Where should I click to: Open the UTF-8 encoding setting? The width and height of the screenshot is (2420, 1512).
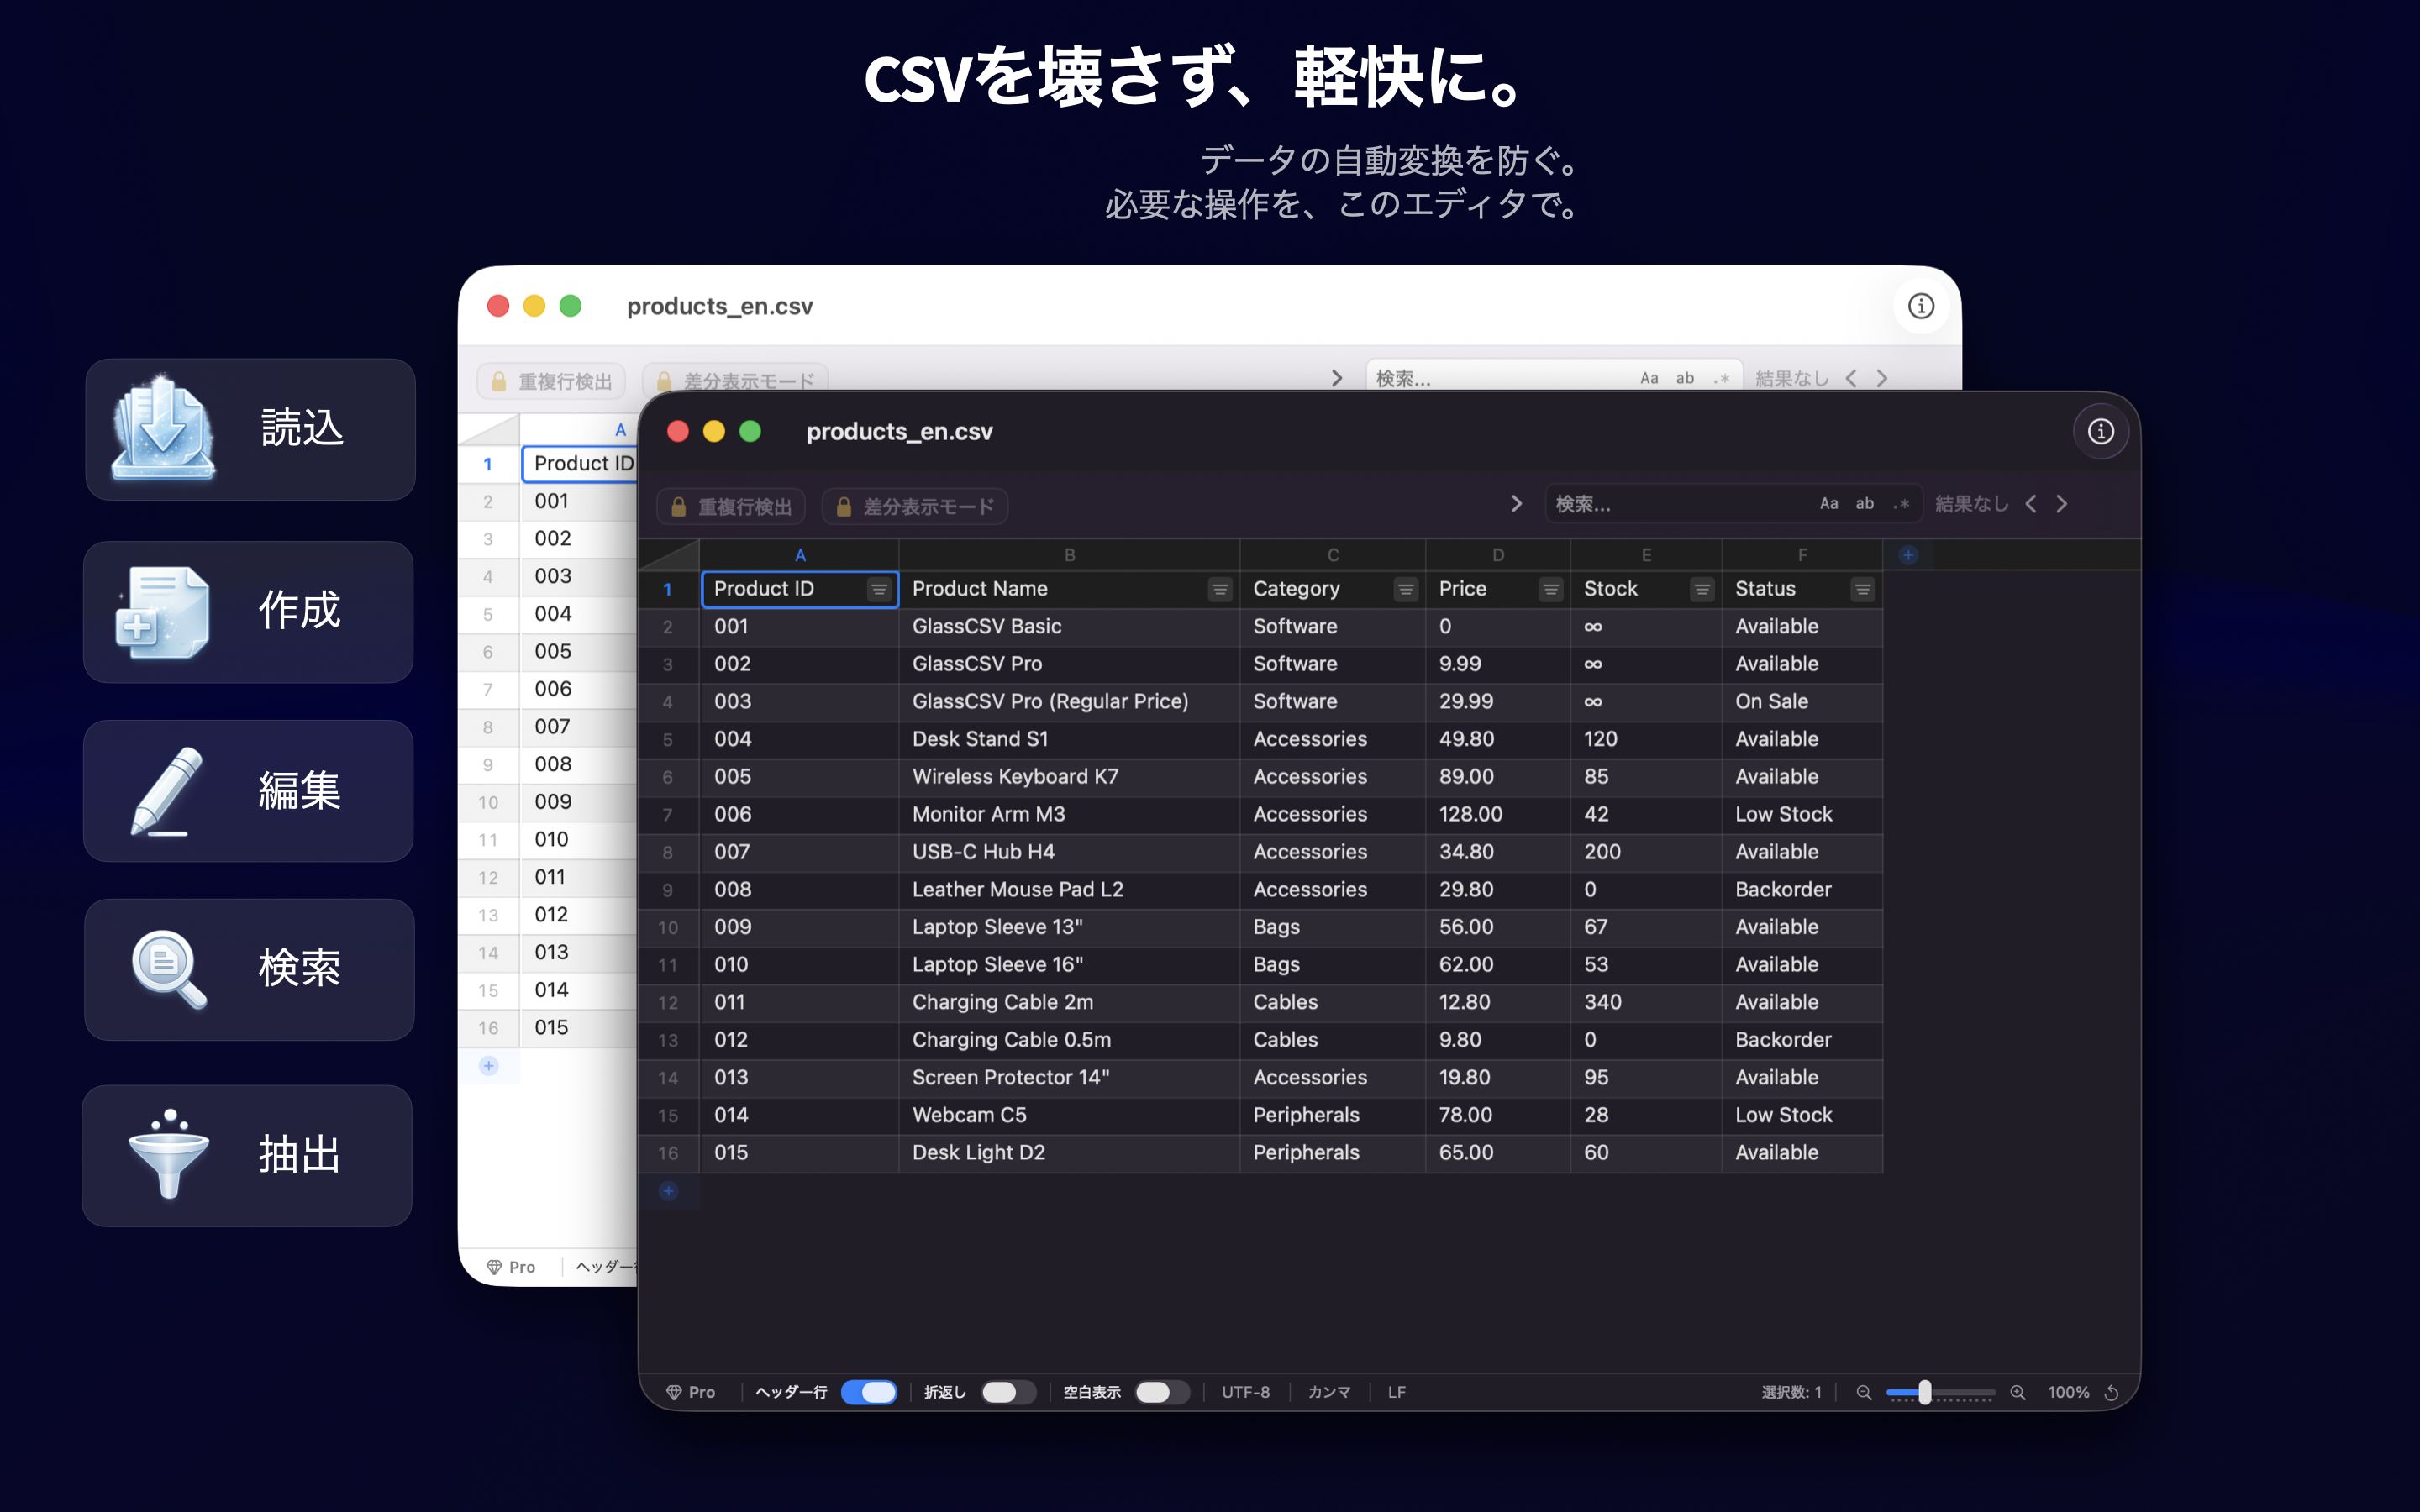click(1246, 1392)
